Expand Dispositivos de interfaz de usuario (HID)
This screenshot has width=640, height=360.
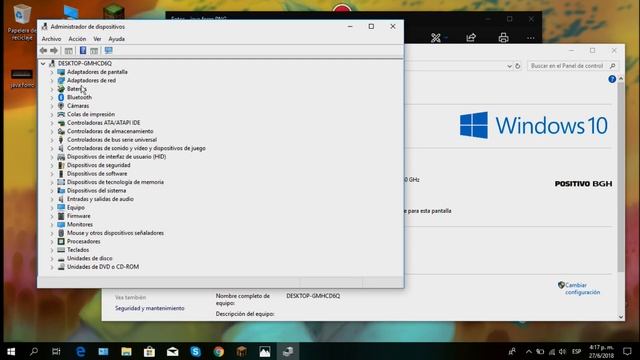pyautogui.click(x=52, y=157)
